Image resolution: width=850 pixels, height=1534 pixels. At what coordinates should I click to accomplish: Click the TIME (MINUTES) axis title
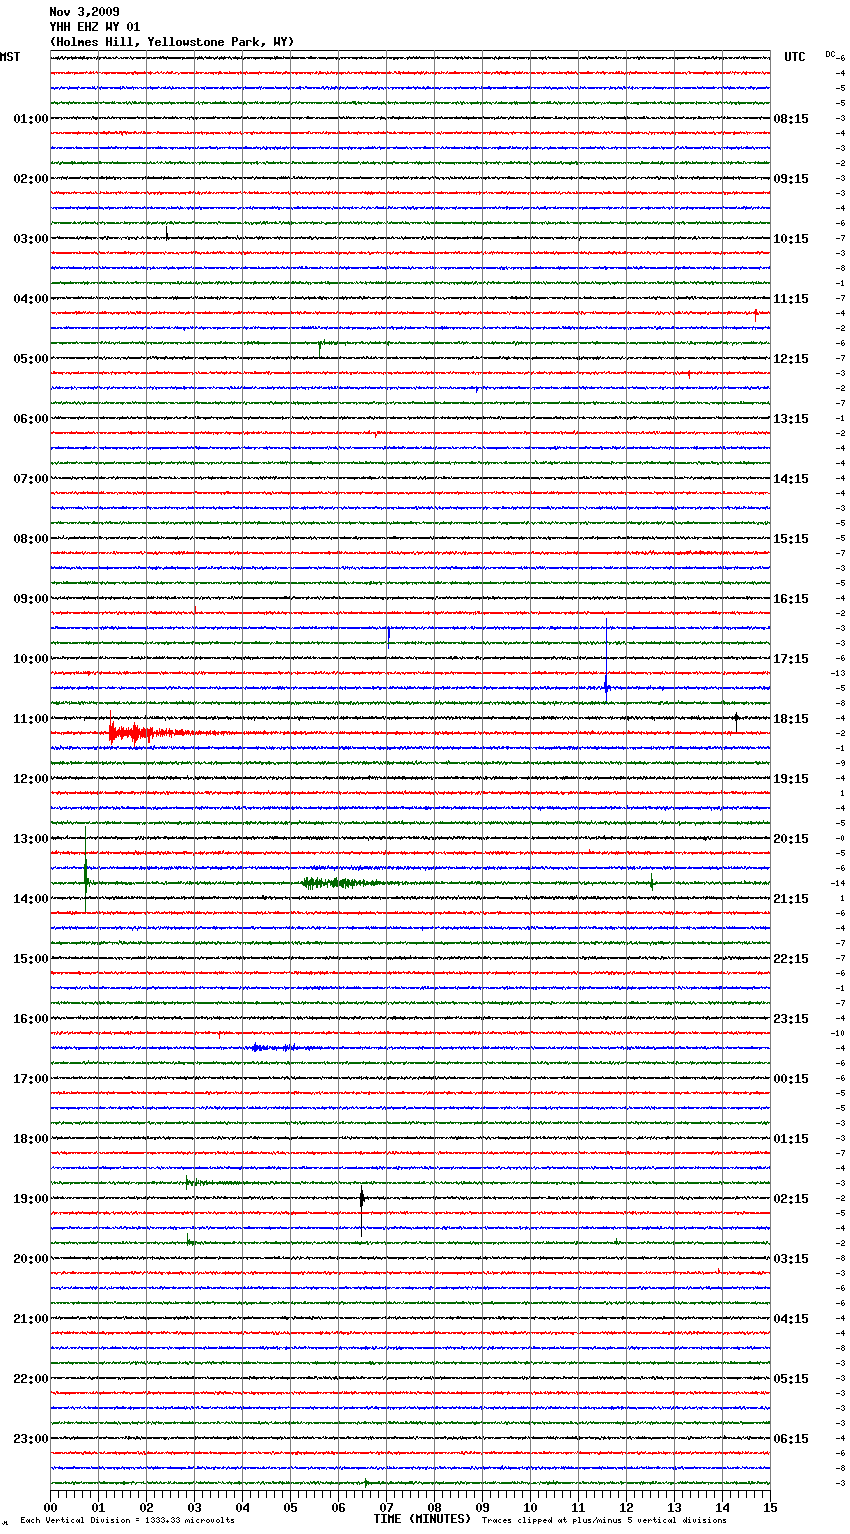[x=422, y=1519]
